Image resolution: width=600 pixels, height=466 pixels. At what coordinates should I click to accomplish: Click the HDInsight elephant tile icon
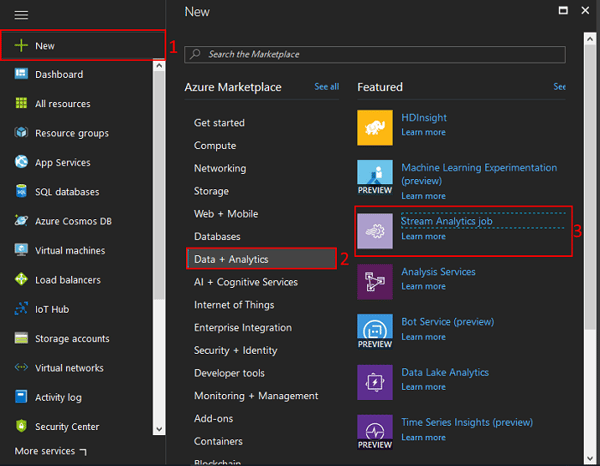(375, 128)
